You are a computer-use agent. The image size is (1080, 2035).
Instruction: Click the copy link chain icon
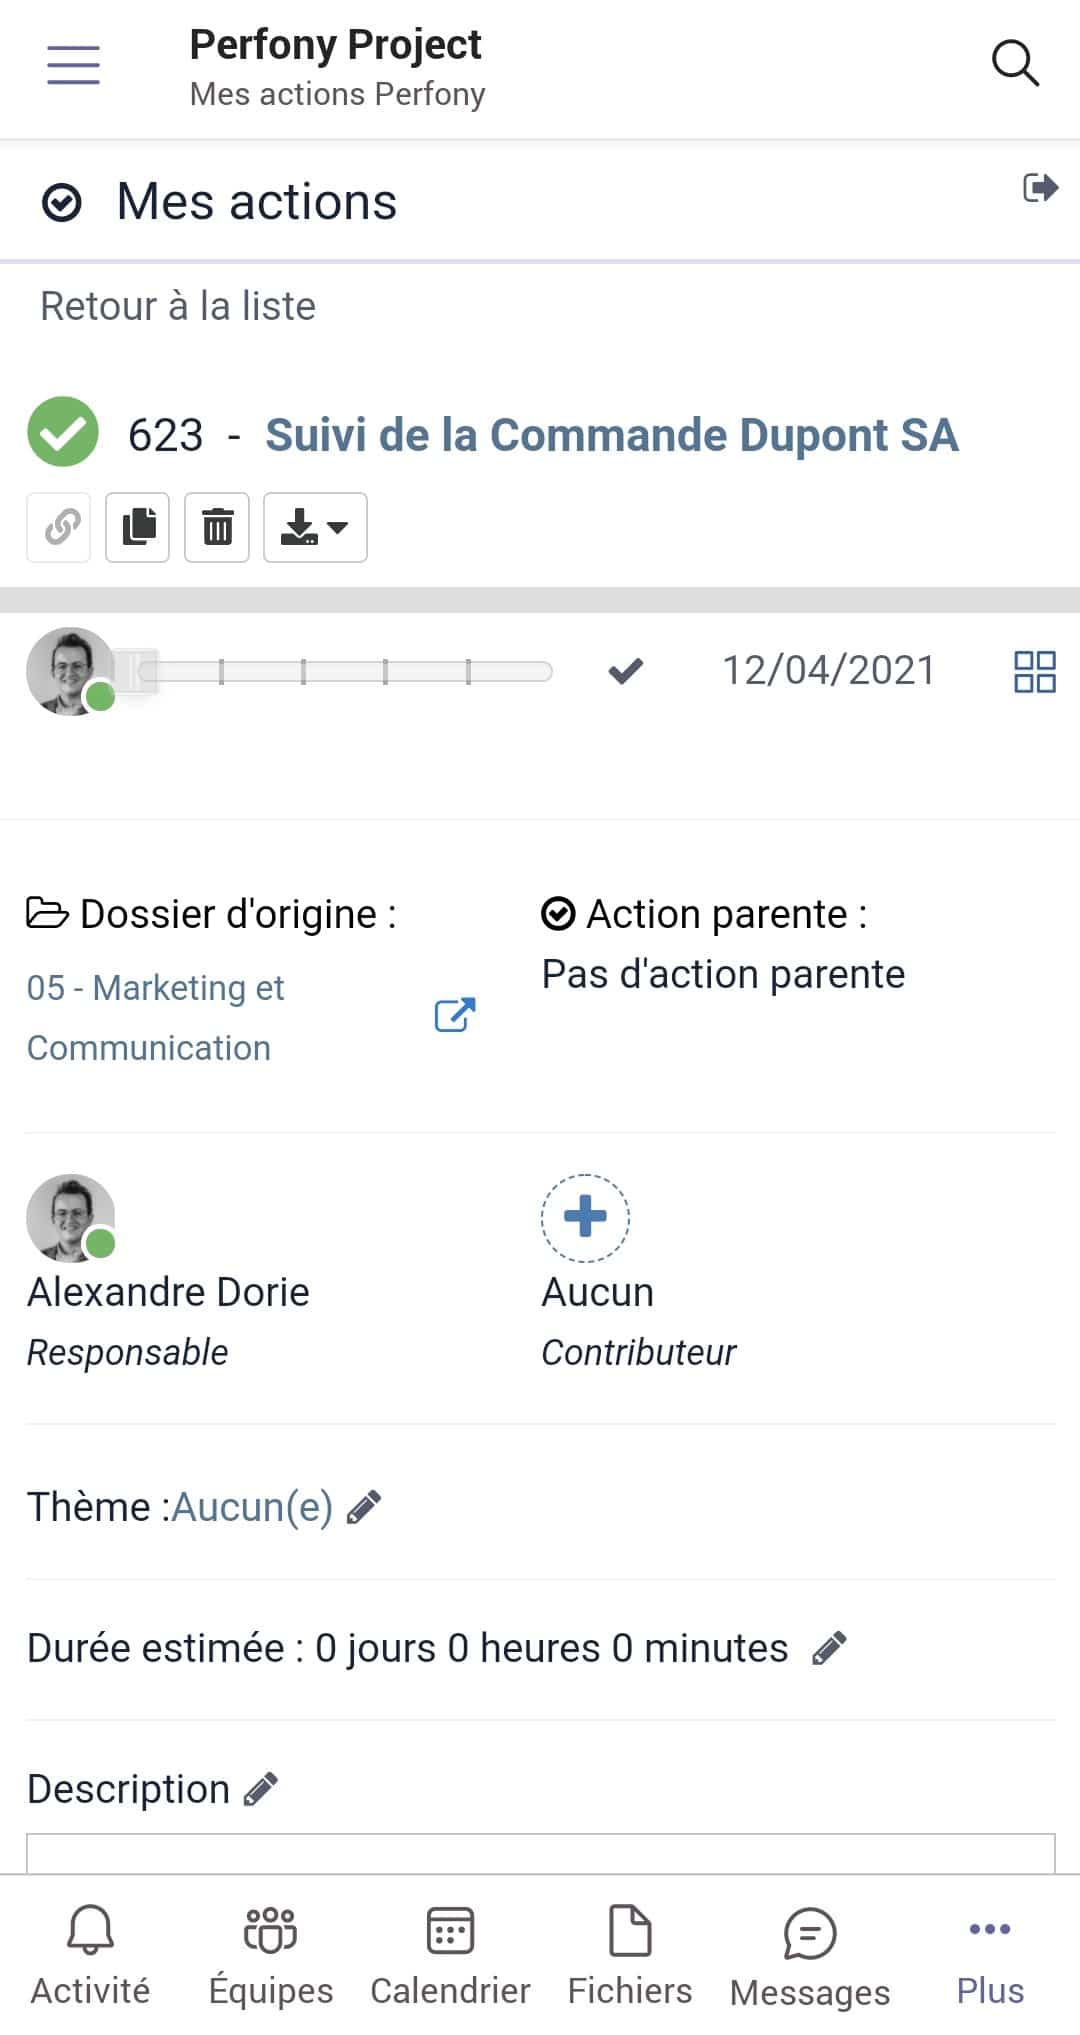pos(59,527)
